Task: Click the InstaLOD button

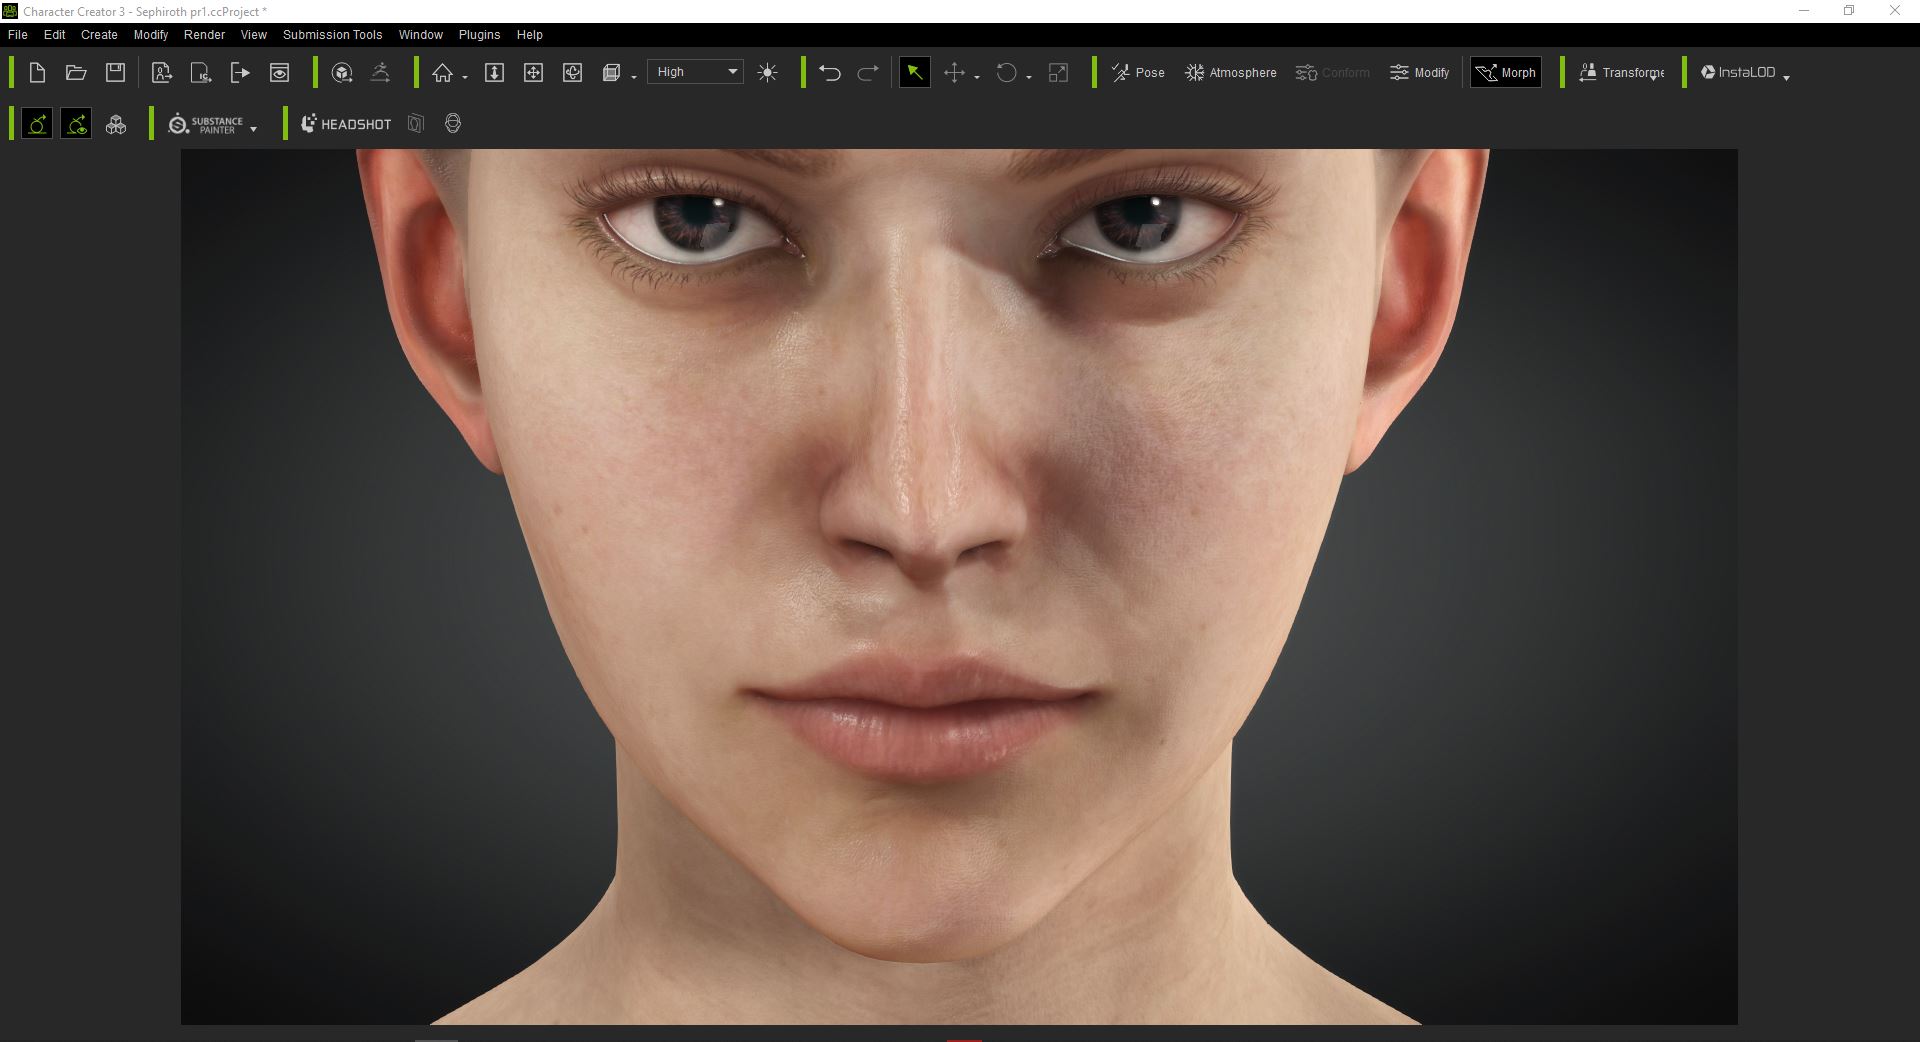Action: coord(1738,72)
